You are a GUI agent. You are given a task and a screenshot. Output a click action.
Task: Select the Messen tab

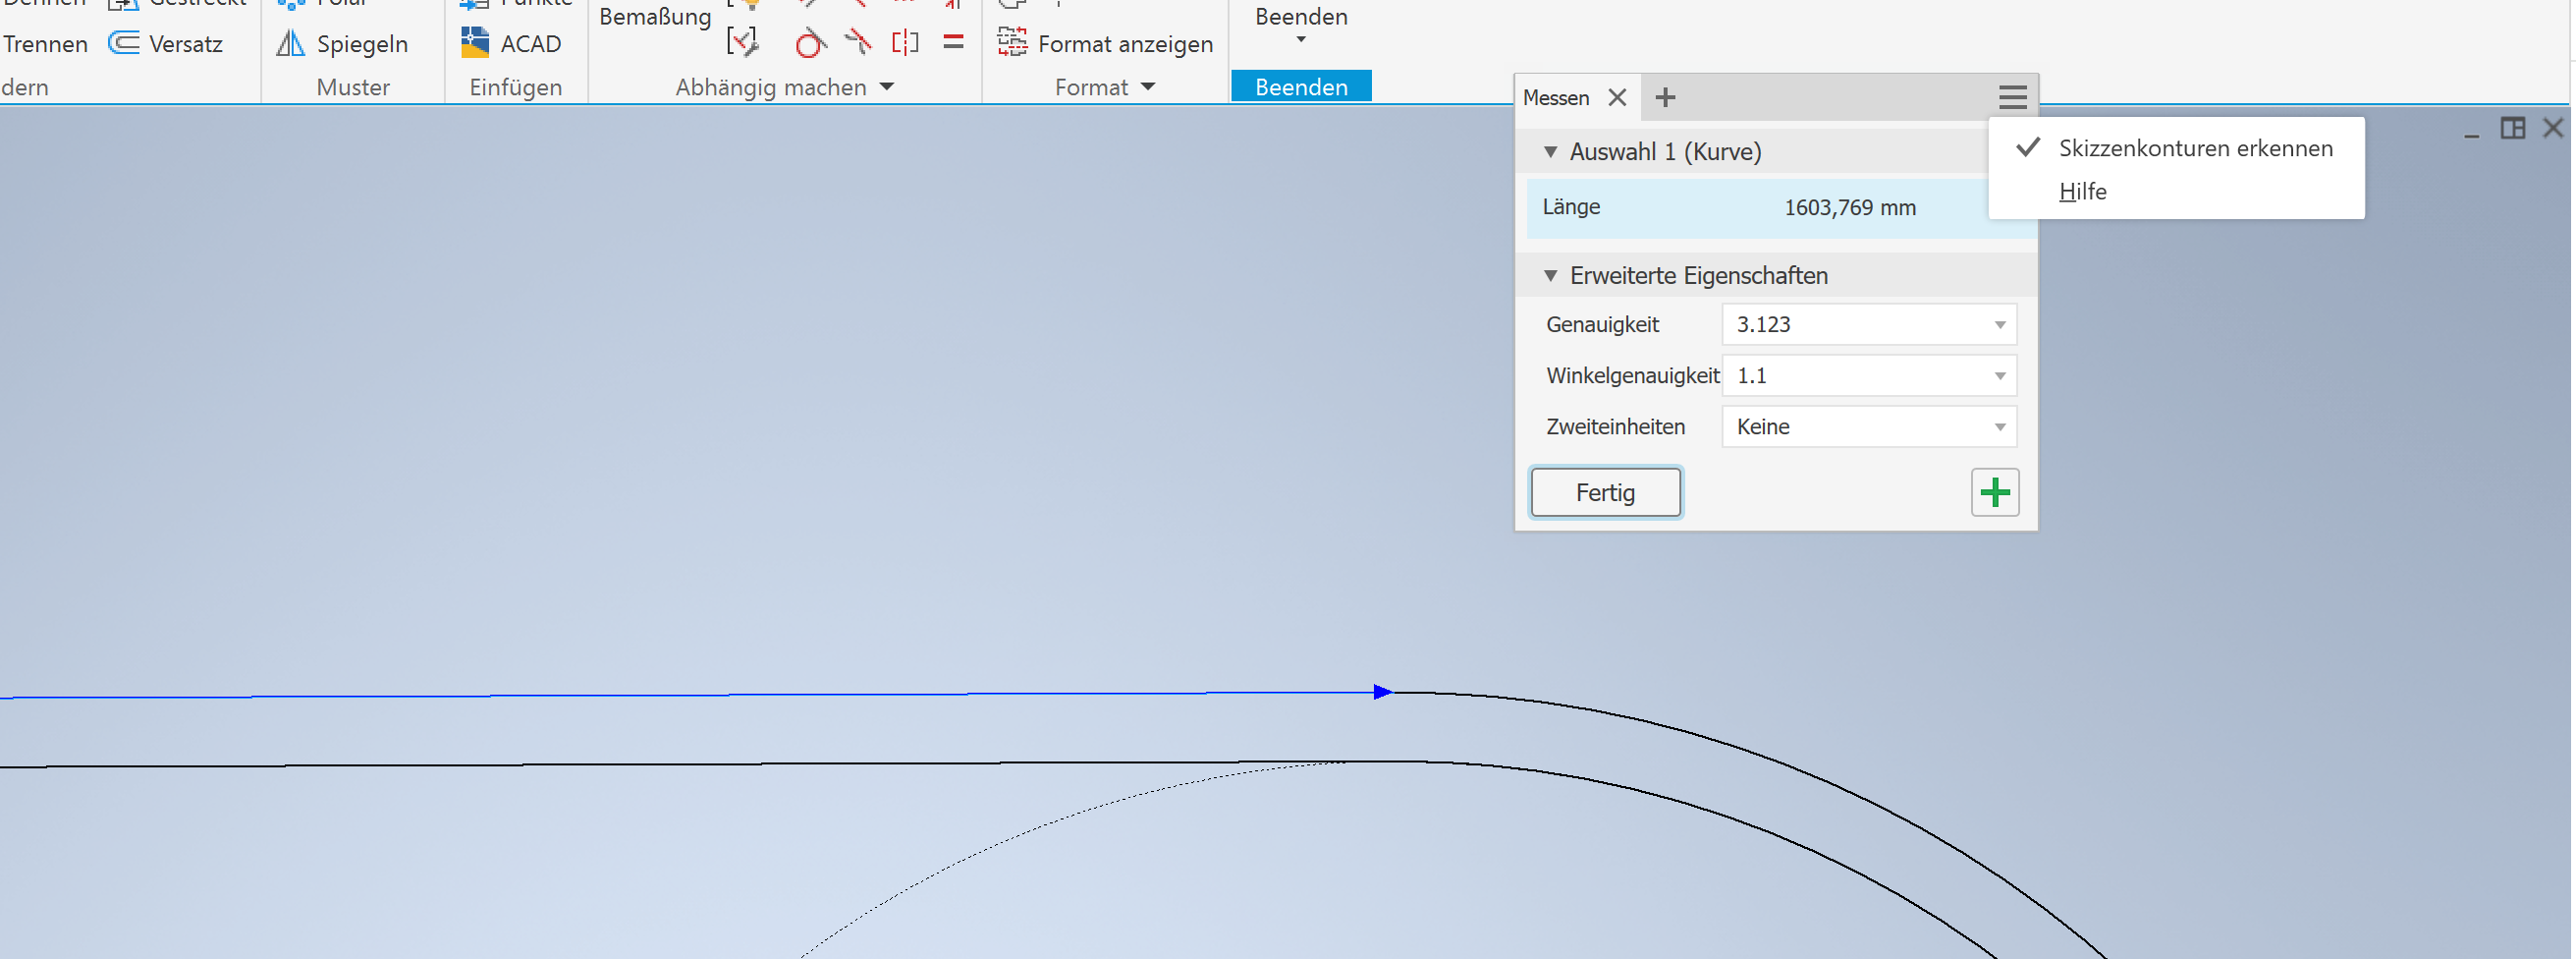(x=1557, y=97)
